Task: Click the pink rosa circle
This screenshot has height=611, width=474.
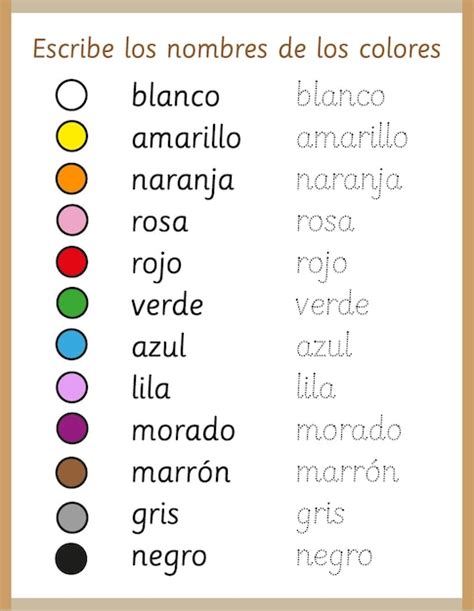Action: click(72, 220)
